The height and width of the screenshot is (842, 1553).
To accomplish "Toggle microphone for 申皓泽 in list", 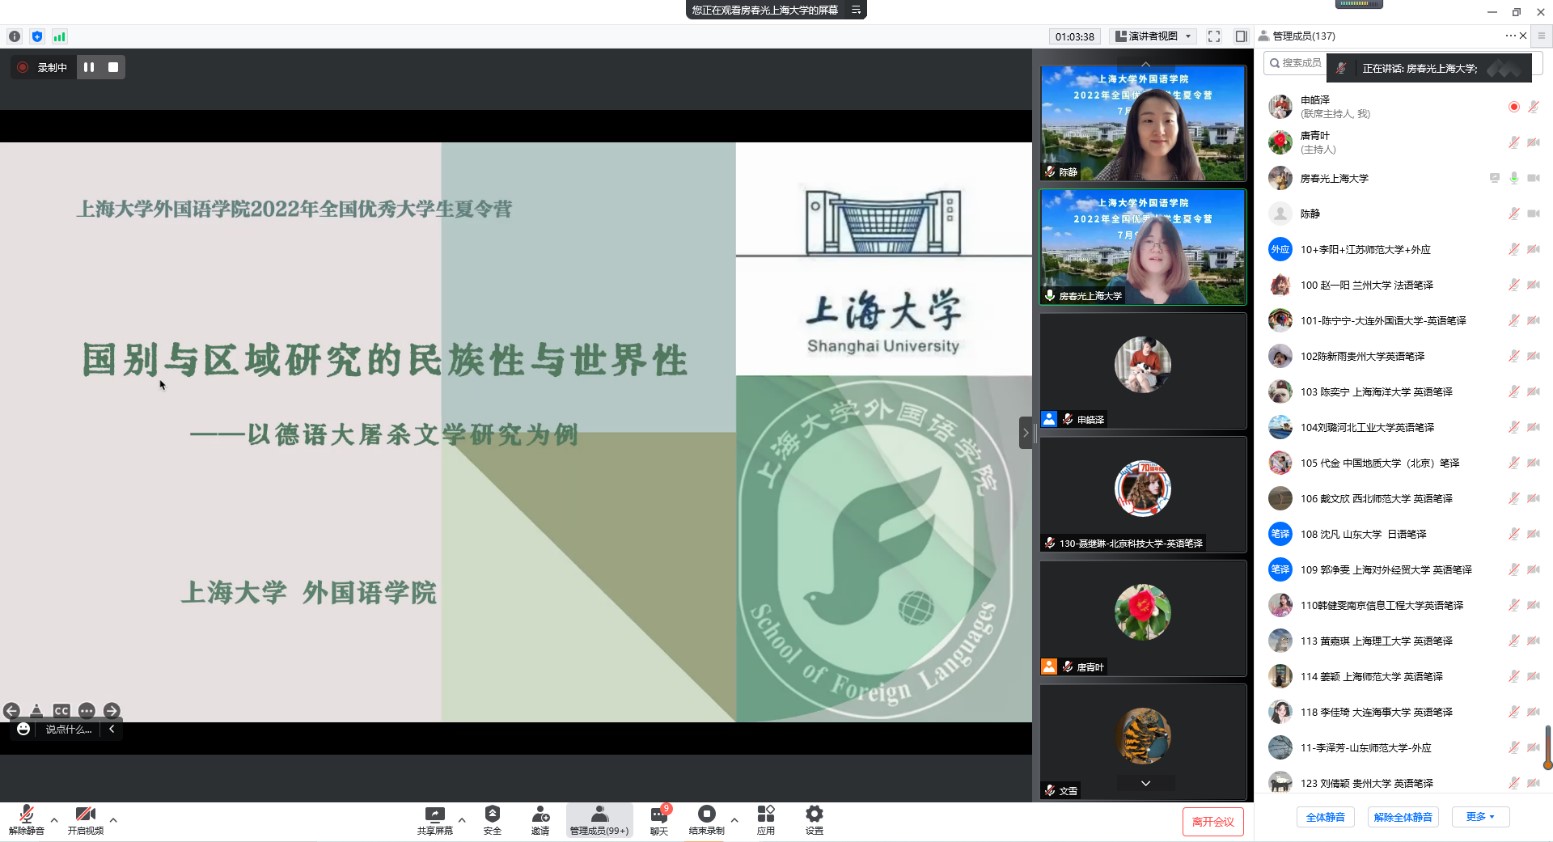I will click(x=1533, y=106).
